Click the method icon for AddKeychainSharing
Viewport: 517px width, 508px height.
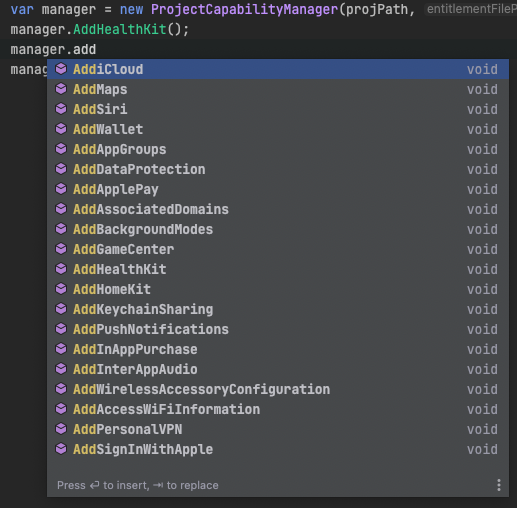(61, 309)
